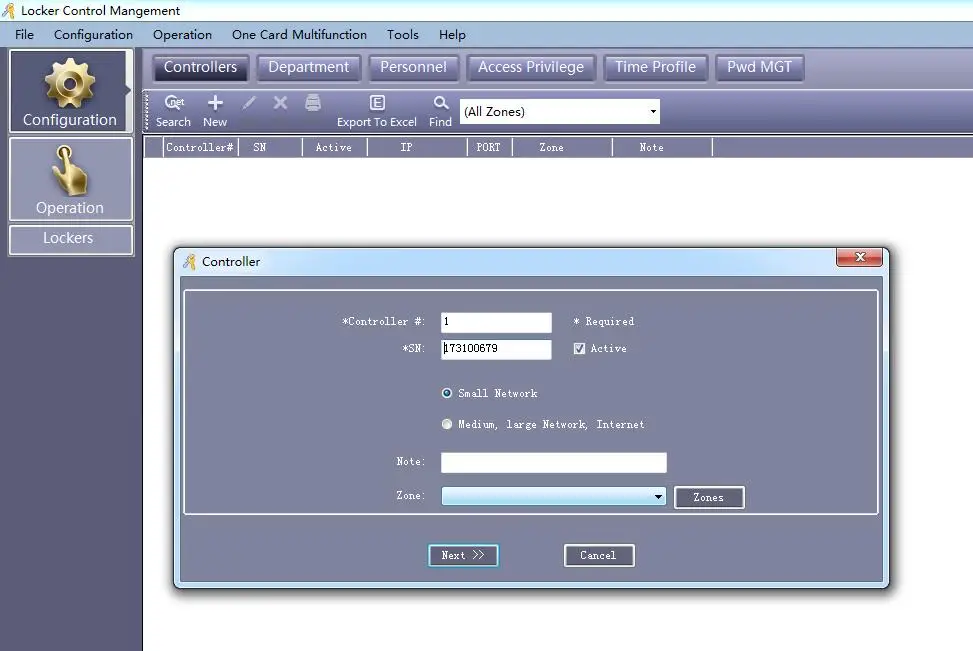The height and width of the screenshot is (651, 973).
Task: Click the Print toolbar icon
Action: point(313,102)
